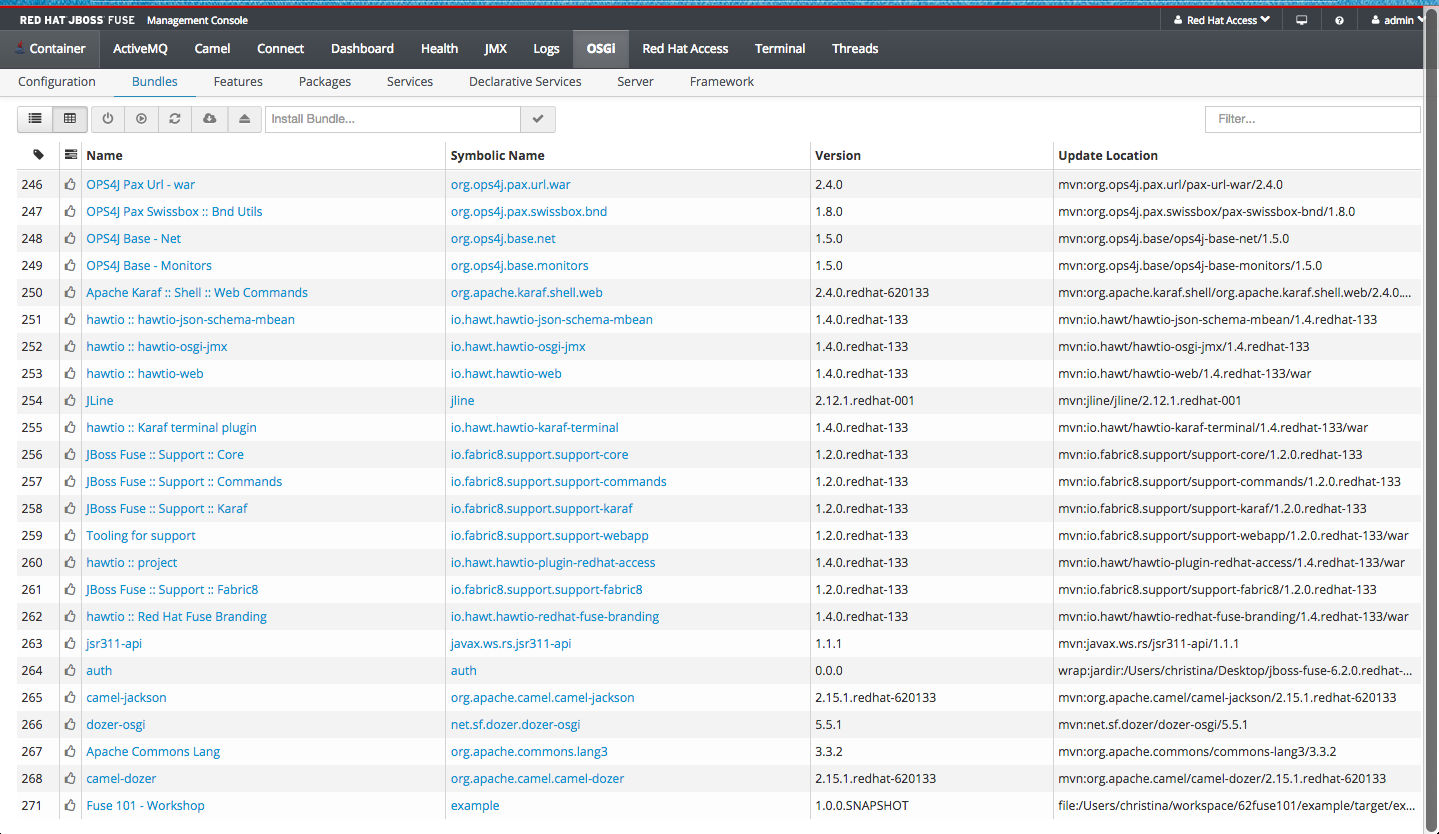This screenshot has height=834, width=1439.
Task: Open the JMX tab
Action: pos(495,48)
